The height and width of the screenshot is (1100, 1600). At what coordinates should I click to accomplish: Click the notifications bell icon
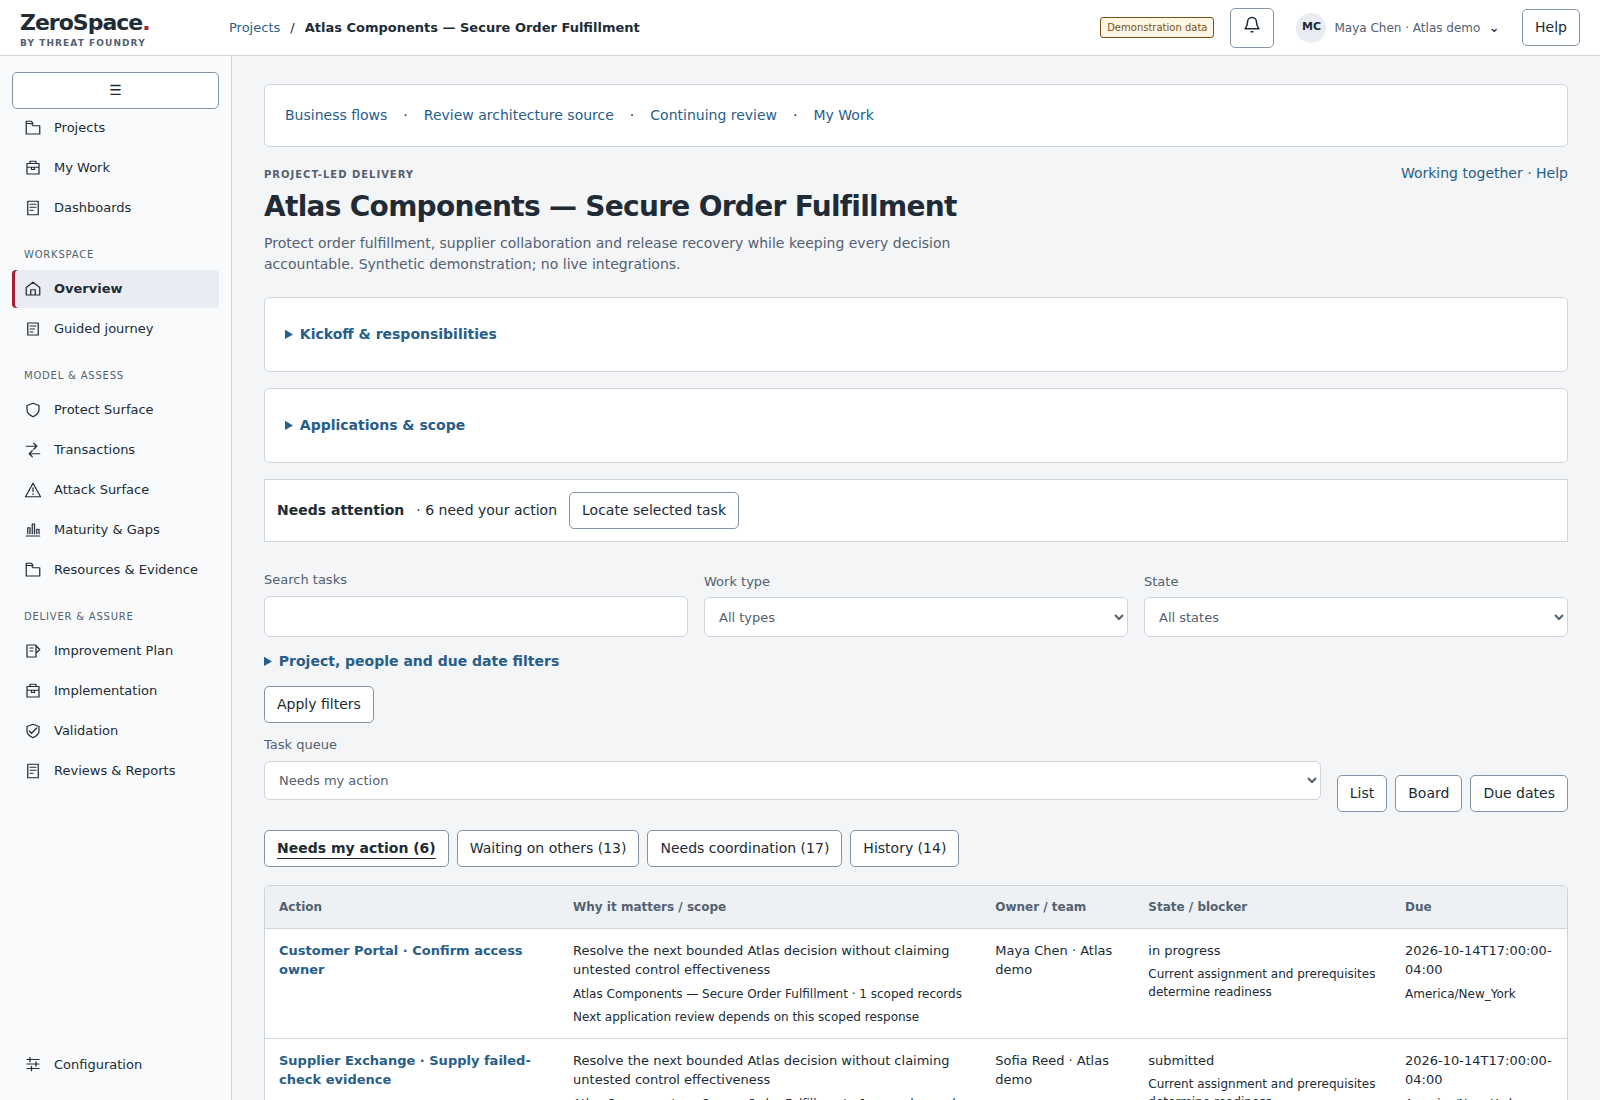(x=1251, y=27)
